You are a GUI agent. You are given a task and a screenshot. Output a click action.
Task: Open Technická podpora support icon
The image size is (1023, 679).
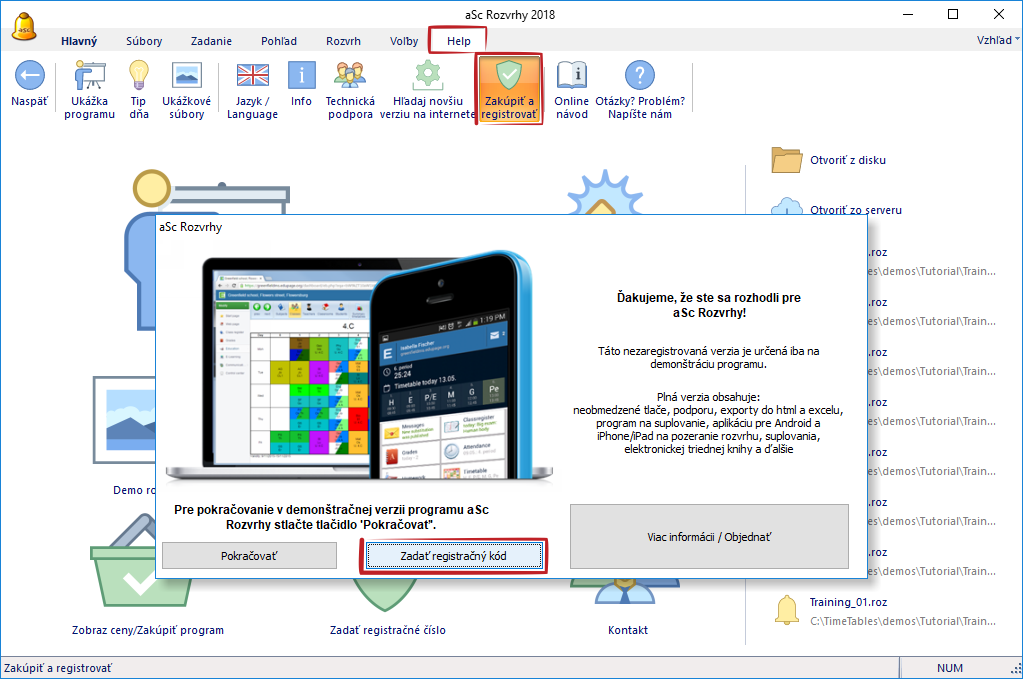(x=350, y=77)
